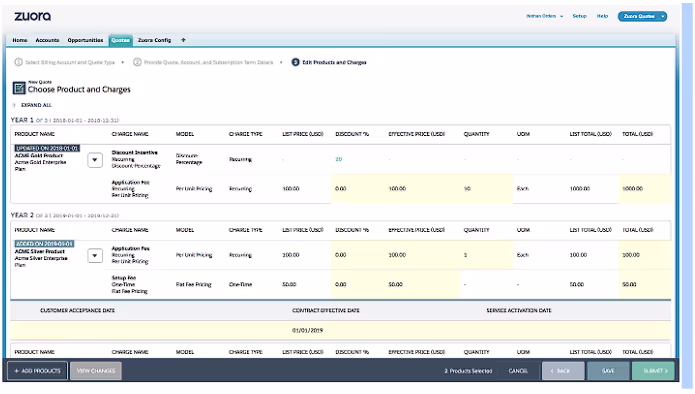Open the user name account dropdown

[545, 16]
